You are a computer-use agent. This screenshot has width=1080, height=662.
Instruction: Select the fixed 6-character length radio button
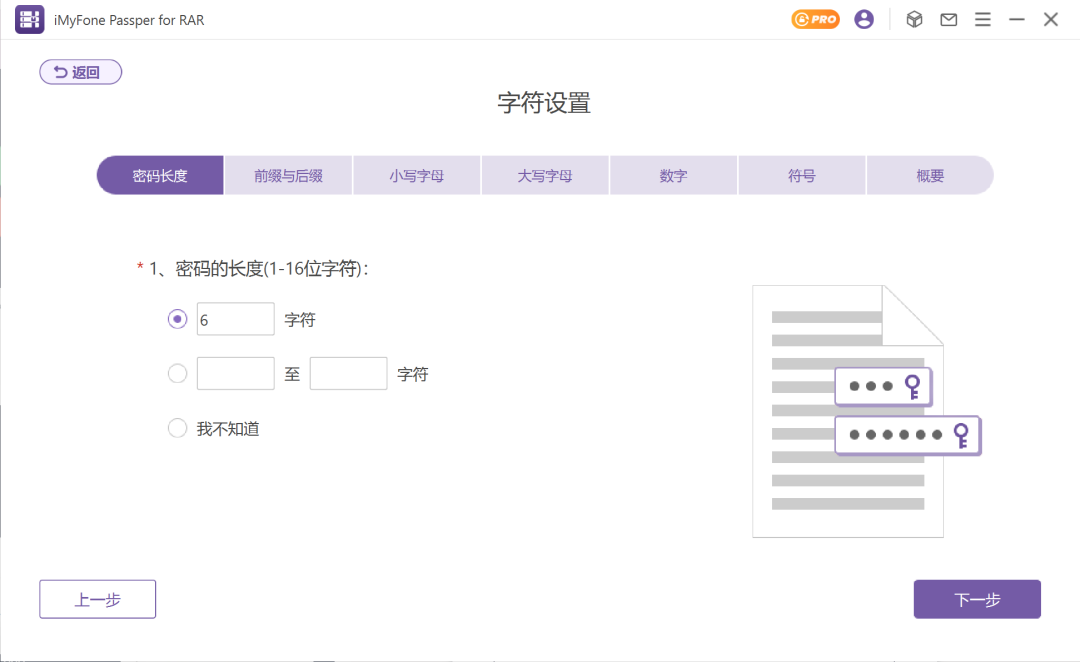click(177, 318)
